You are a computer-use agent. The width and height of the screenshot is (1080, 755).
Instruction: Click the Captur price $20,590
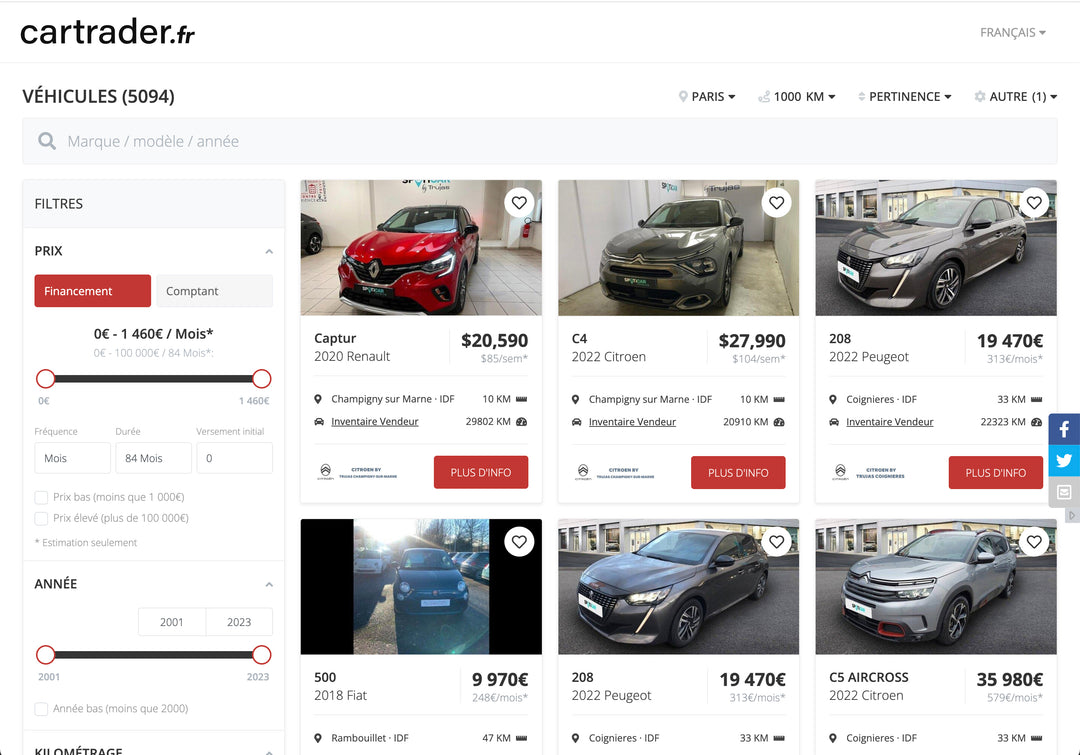tap(495, 340)
